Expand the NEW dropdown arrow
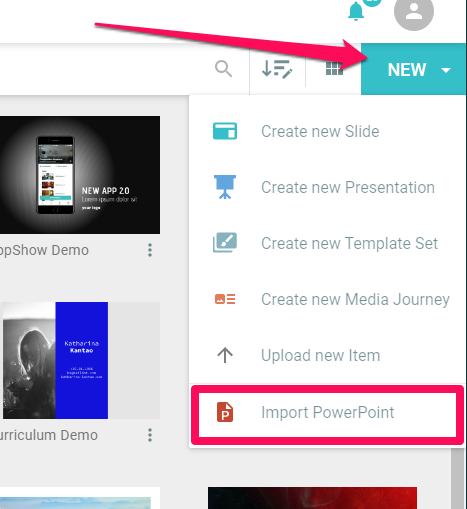Screen dimensions: 467x509 (x=446, y=70)
